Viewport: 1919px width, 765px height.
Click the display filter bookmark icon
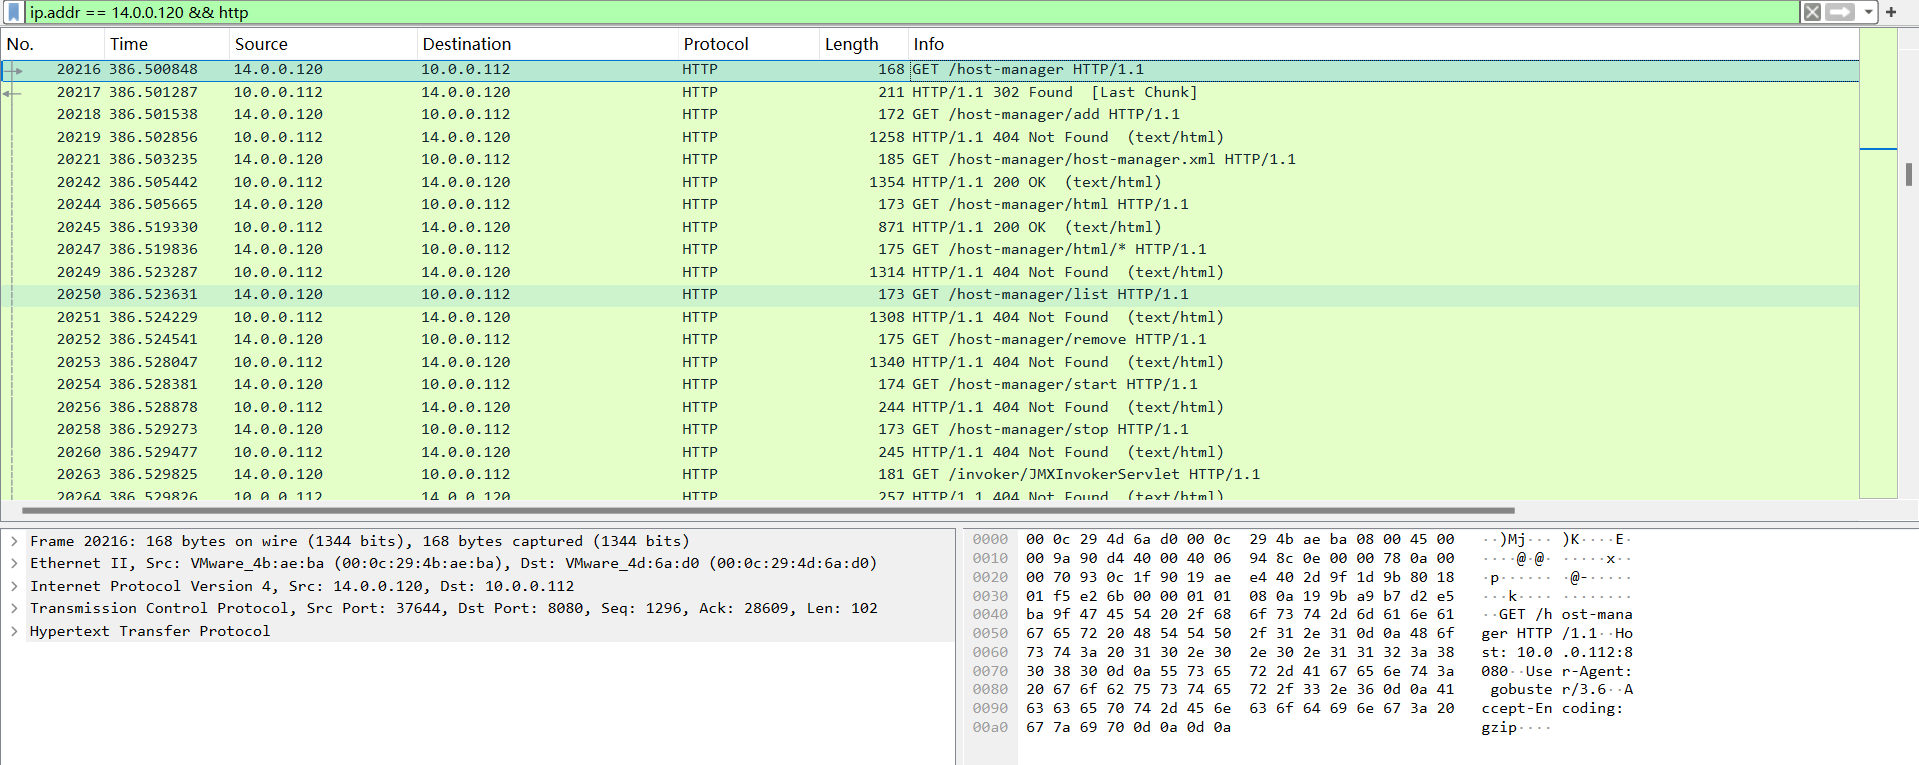coord(14,12)
